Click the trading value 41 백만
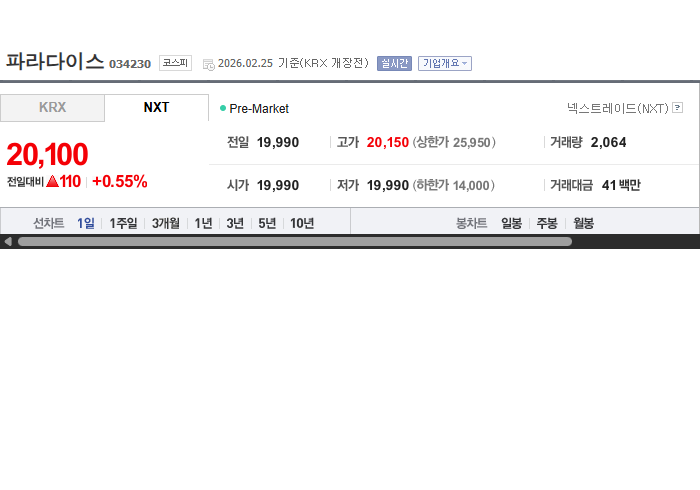This screenshot has height=490, width=700. tap(621, 185)
